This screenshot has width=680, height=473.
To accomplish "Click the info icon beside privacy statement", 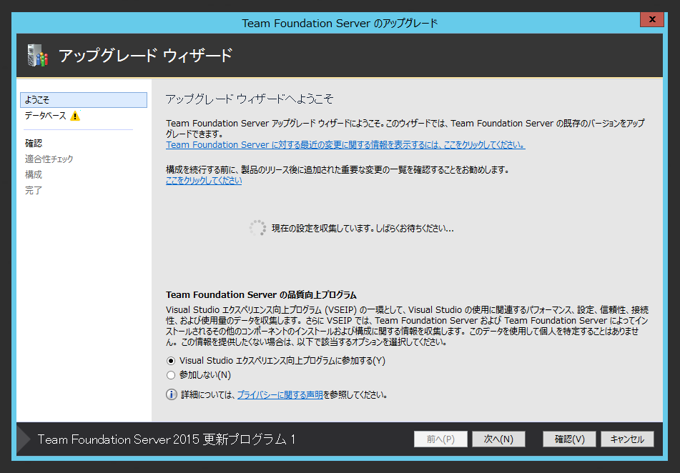I will coord(171,395).
